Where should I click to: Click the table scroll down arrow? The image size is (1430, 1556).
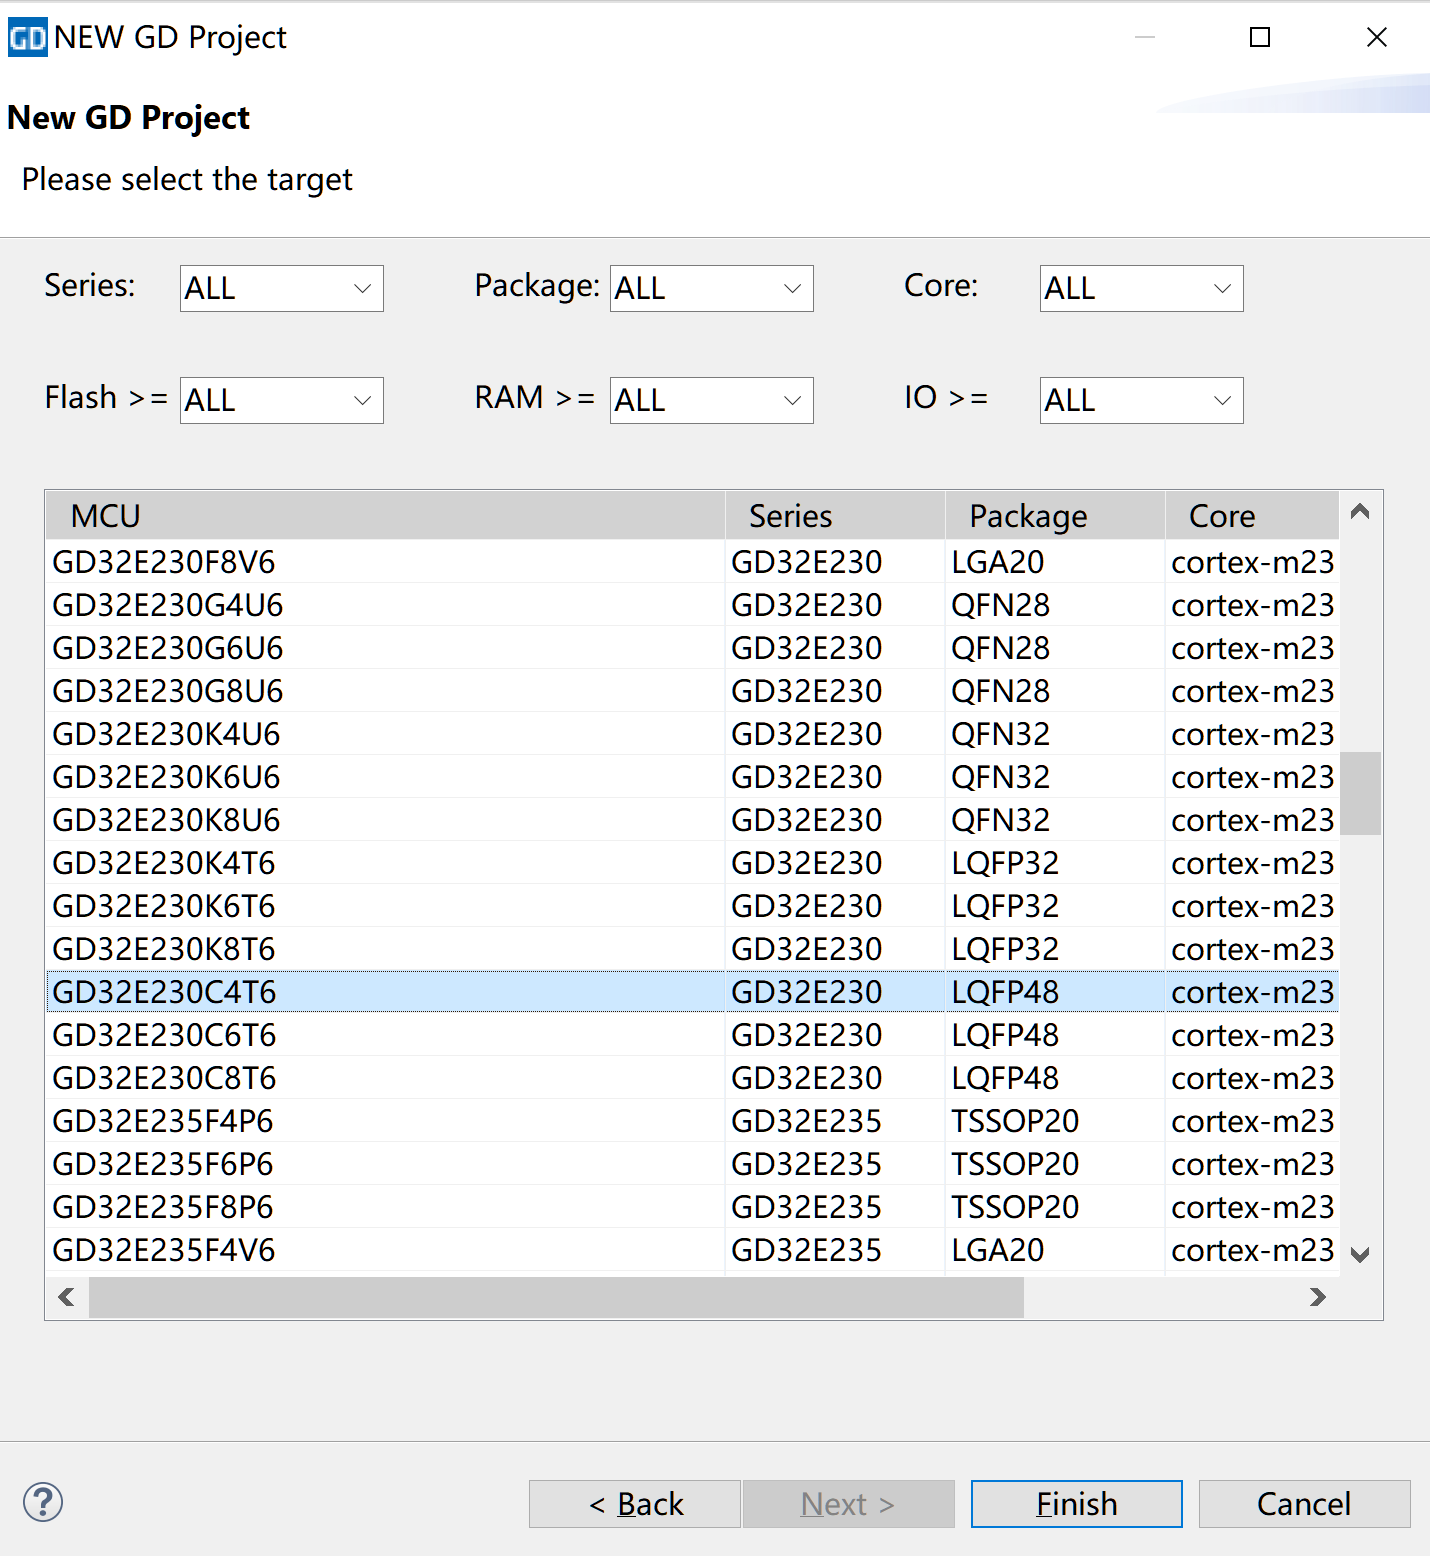1359,1254
